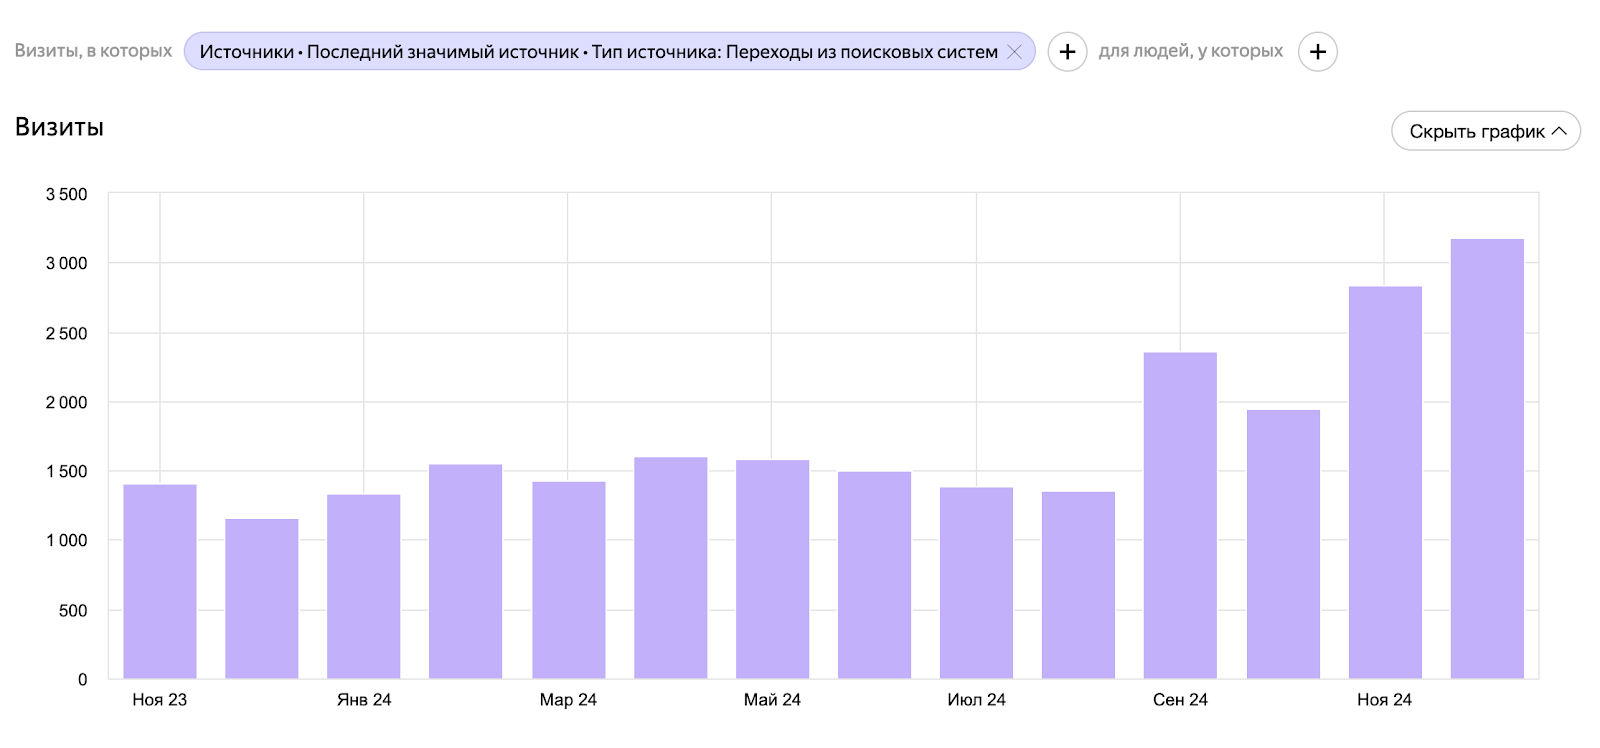The image size is (1600, 748).
Task: Click the December 2023 bar, the shortest one
Action: pos(262,598)
